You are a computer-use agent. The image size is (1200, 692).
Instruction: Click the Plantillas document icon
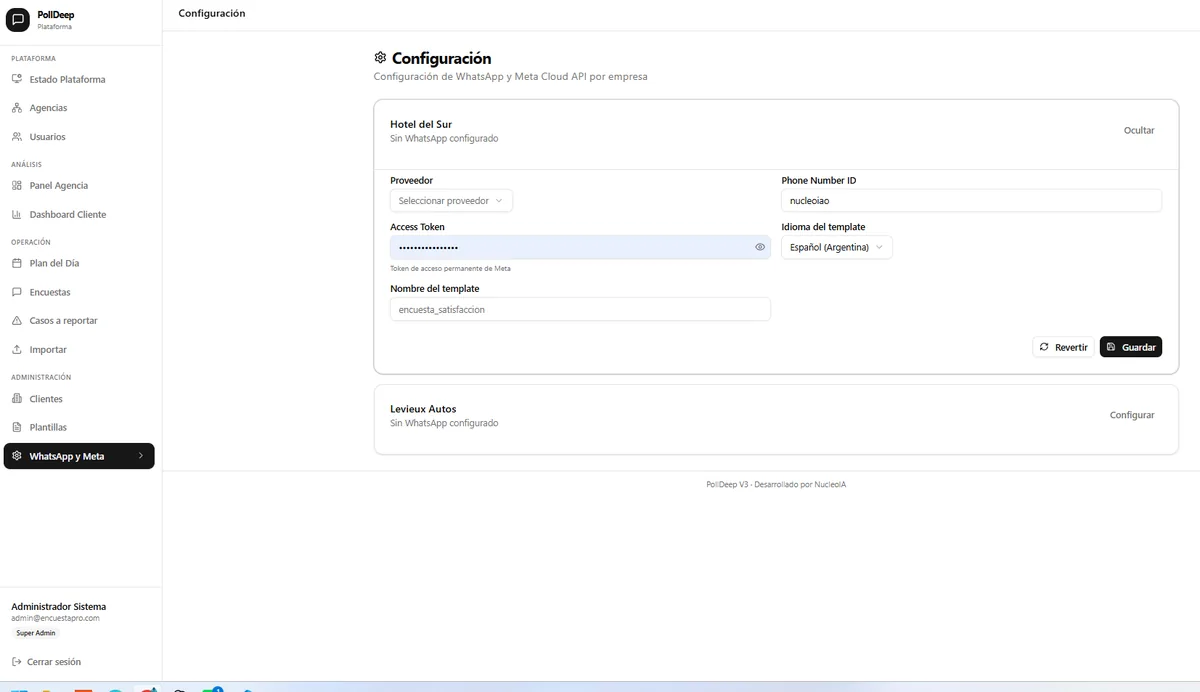[17, 427]
